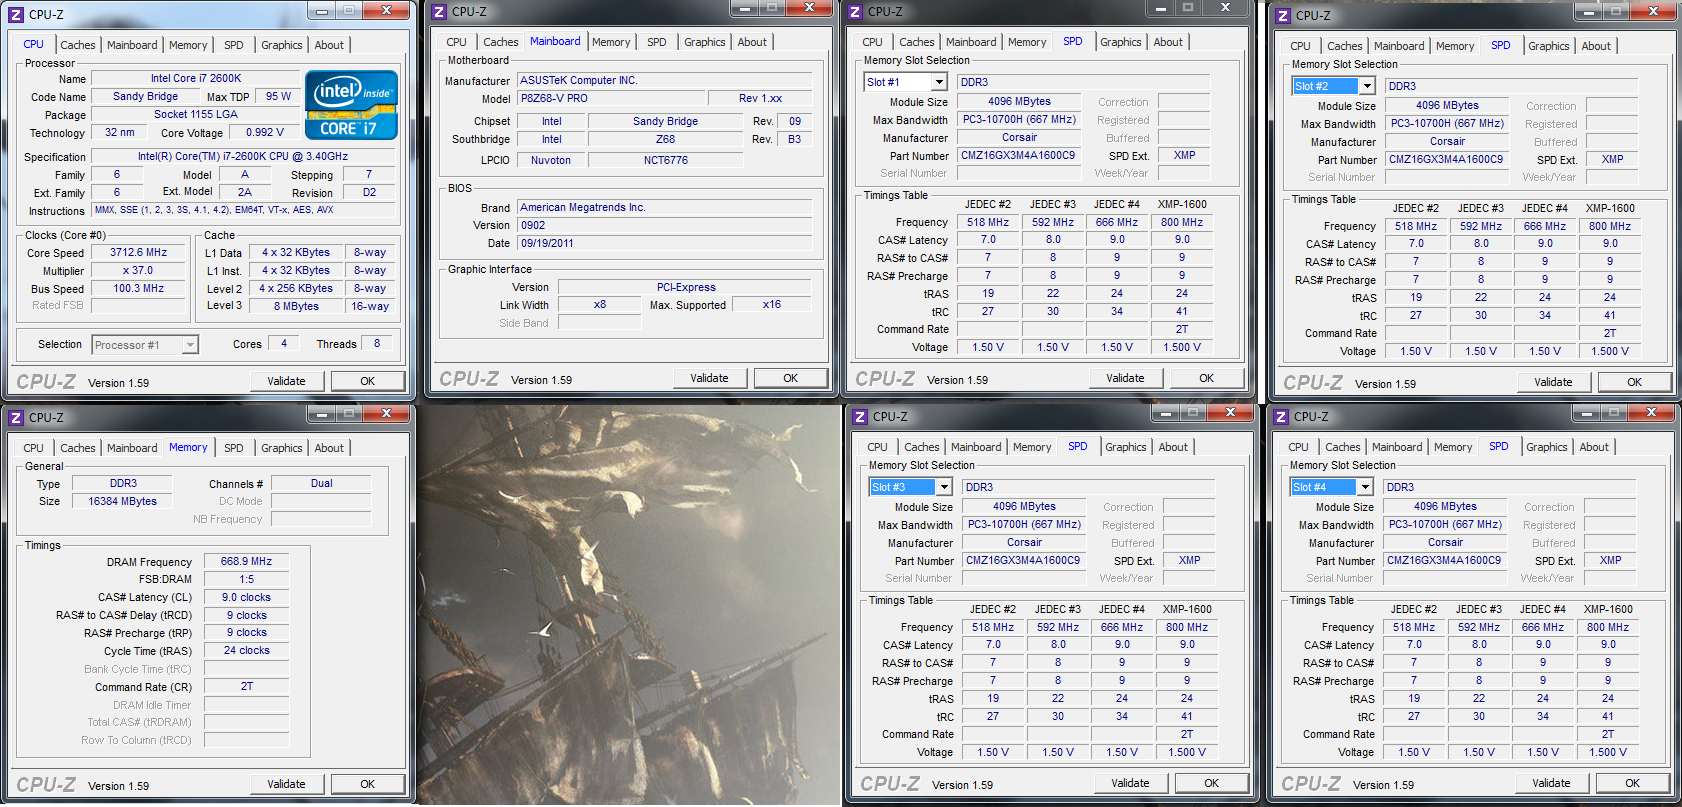Switch to Caches tab in Processor window

click(78, 45)
